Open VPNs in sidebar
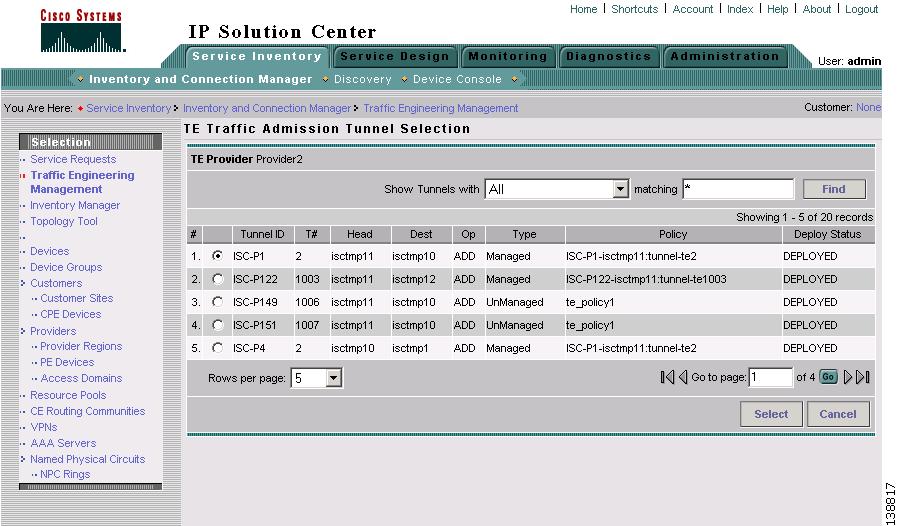This screenshot has height=526, width=897. click(43, 427)
